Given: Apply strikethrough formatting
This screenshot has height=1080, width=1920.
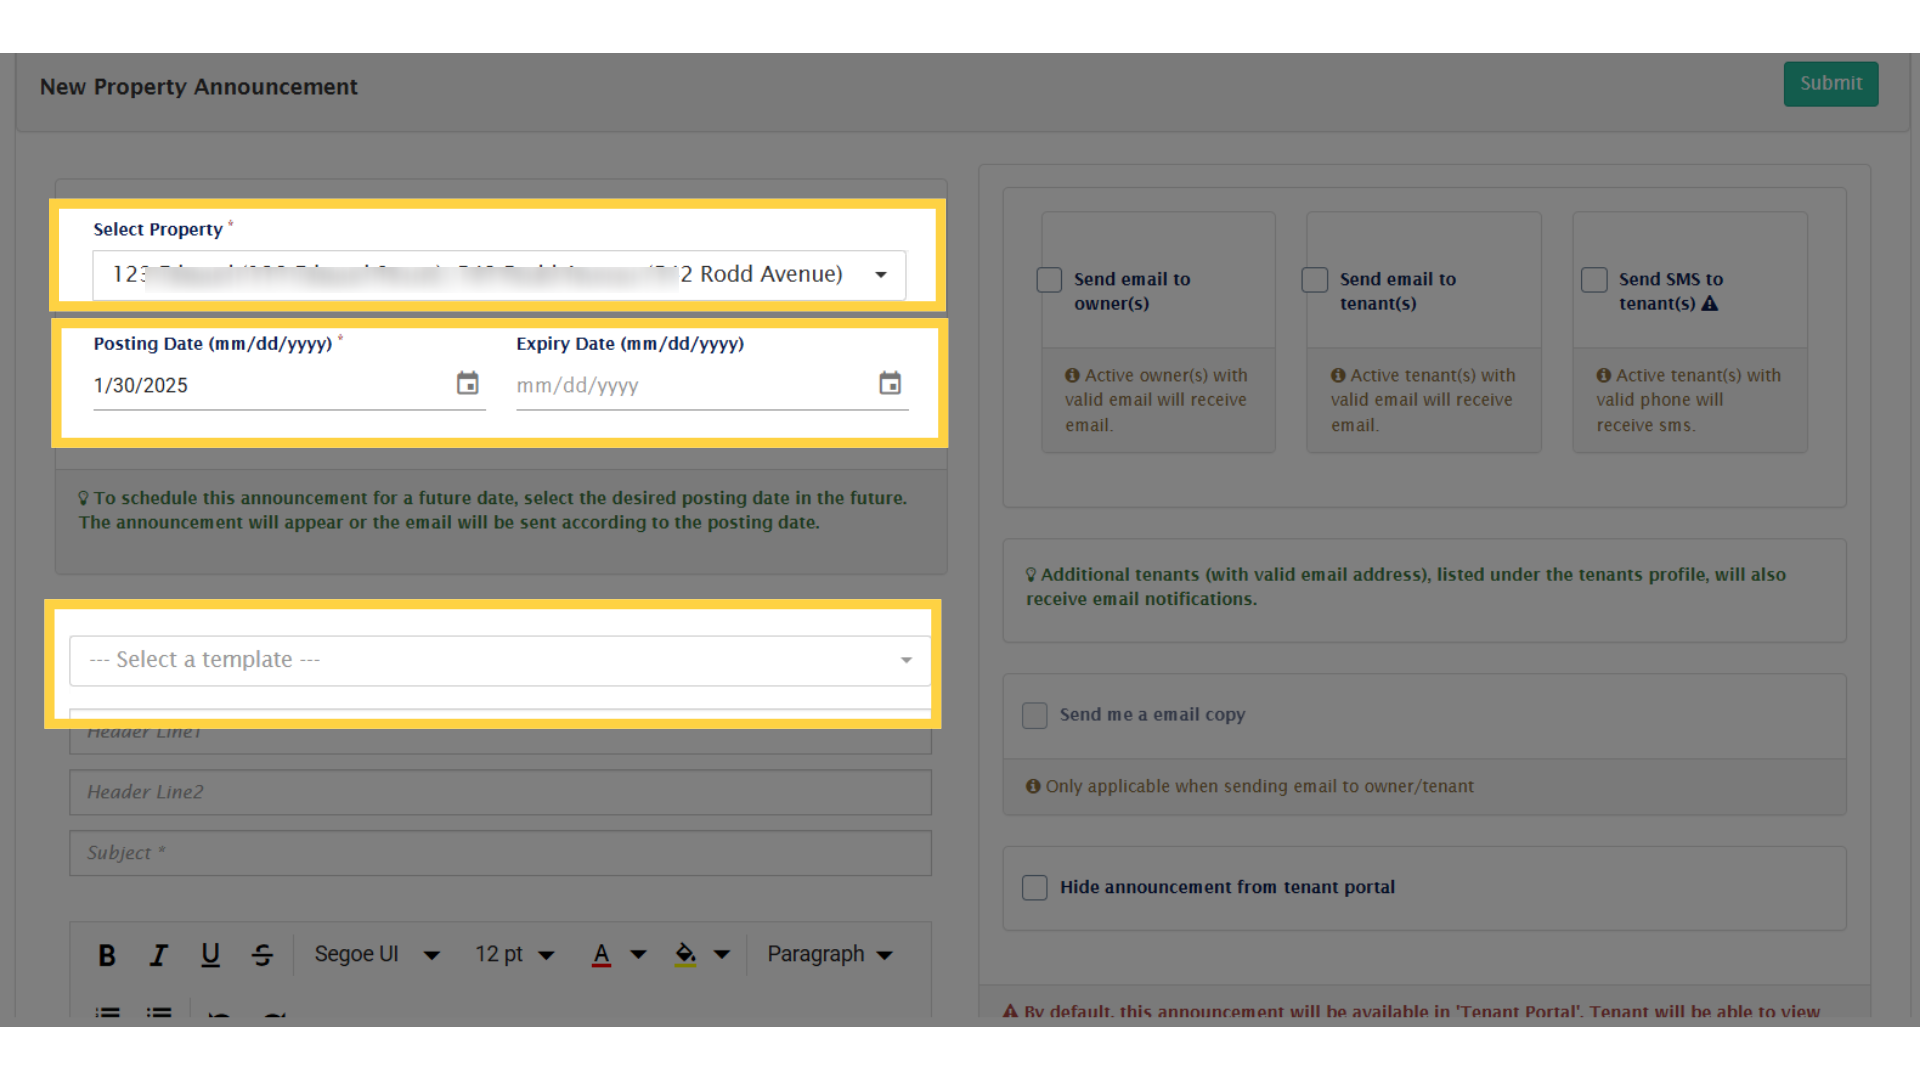Looking at the screenshot, I should tap(262, 955).
